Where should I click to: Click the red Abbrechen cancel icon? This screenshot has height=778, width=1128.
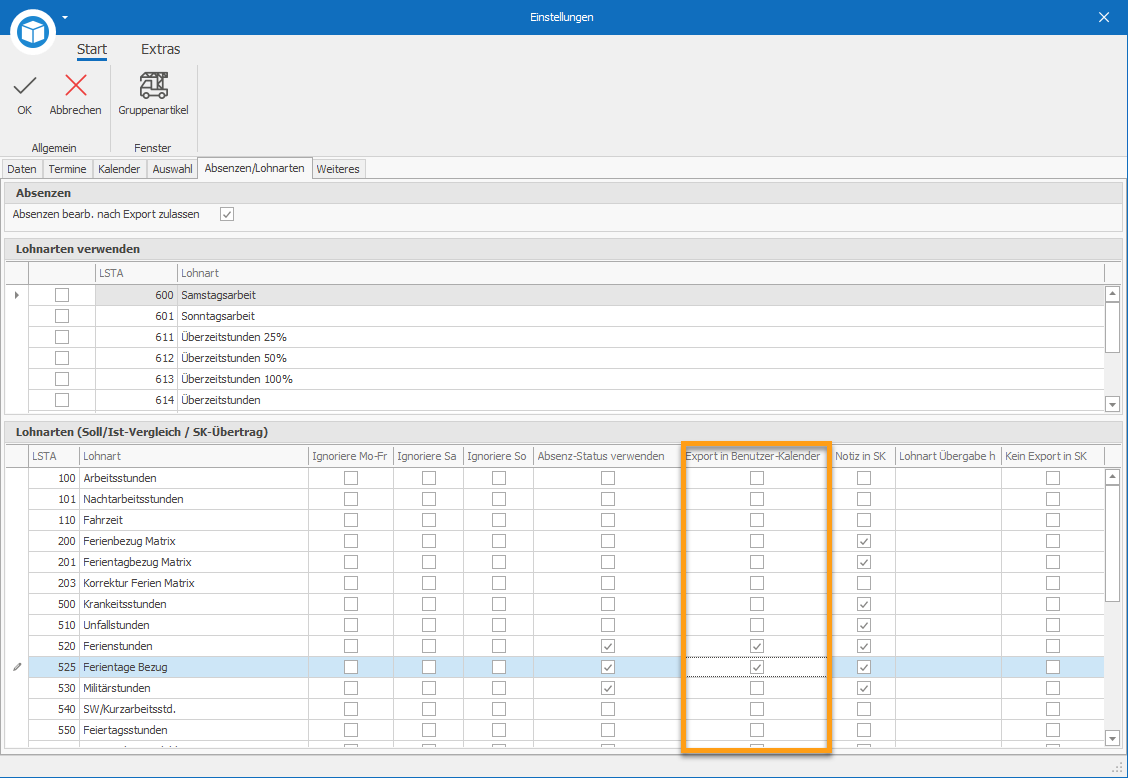coord(76,86)
